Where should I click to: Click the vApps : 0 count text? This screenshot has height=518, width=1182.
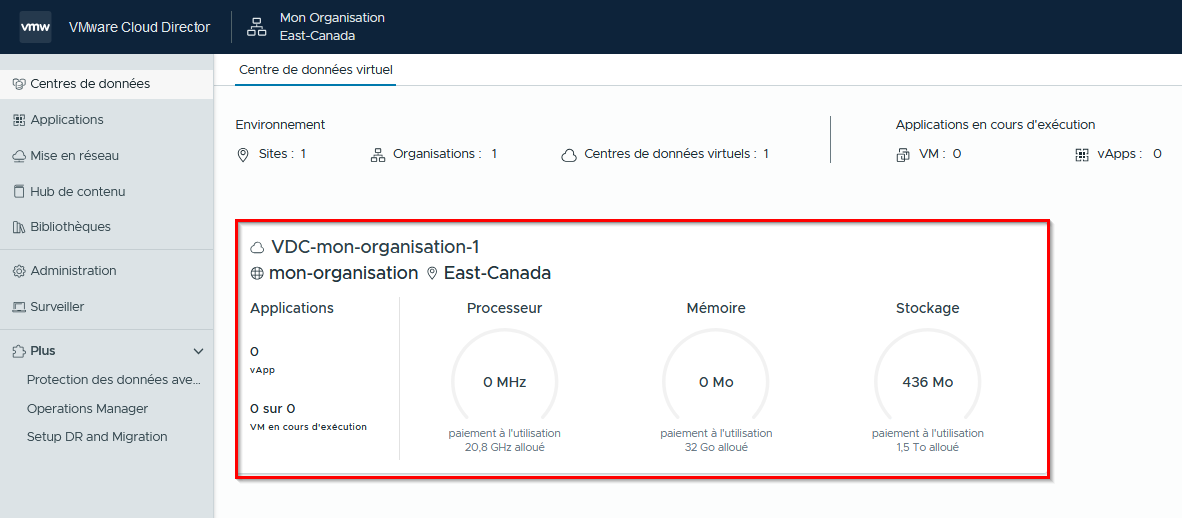[x=1129, y=154]
